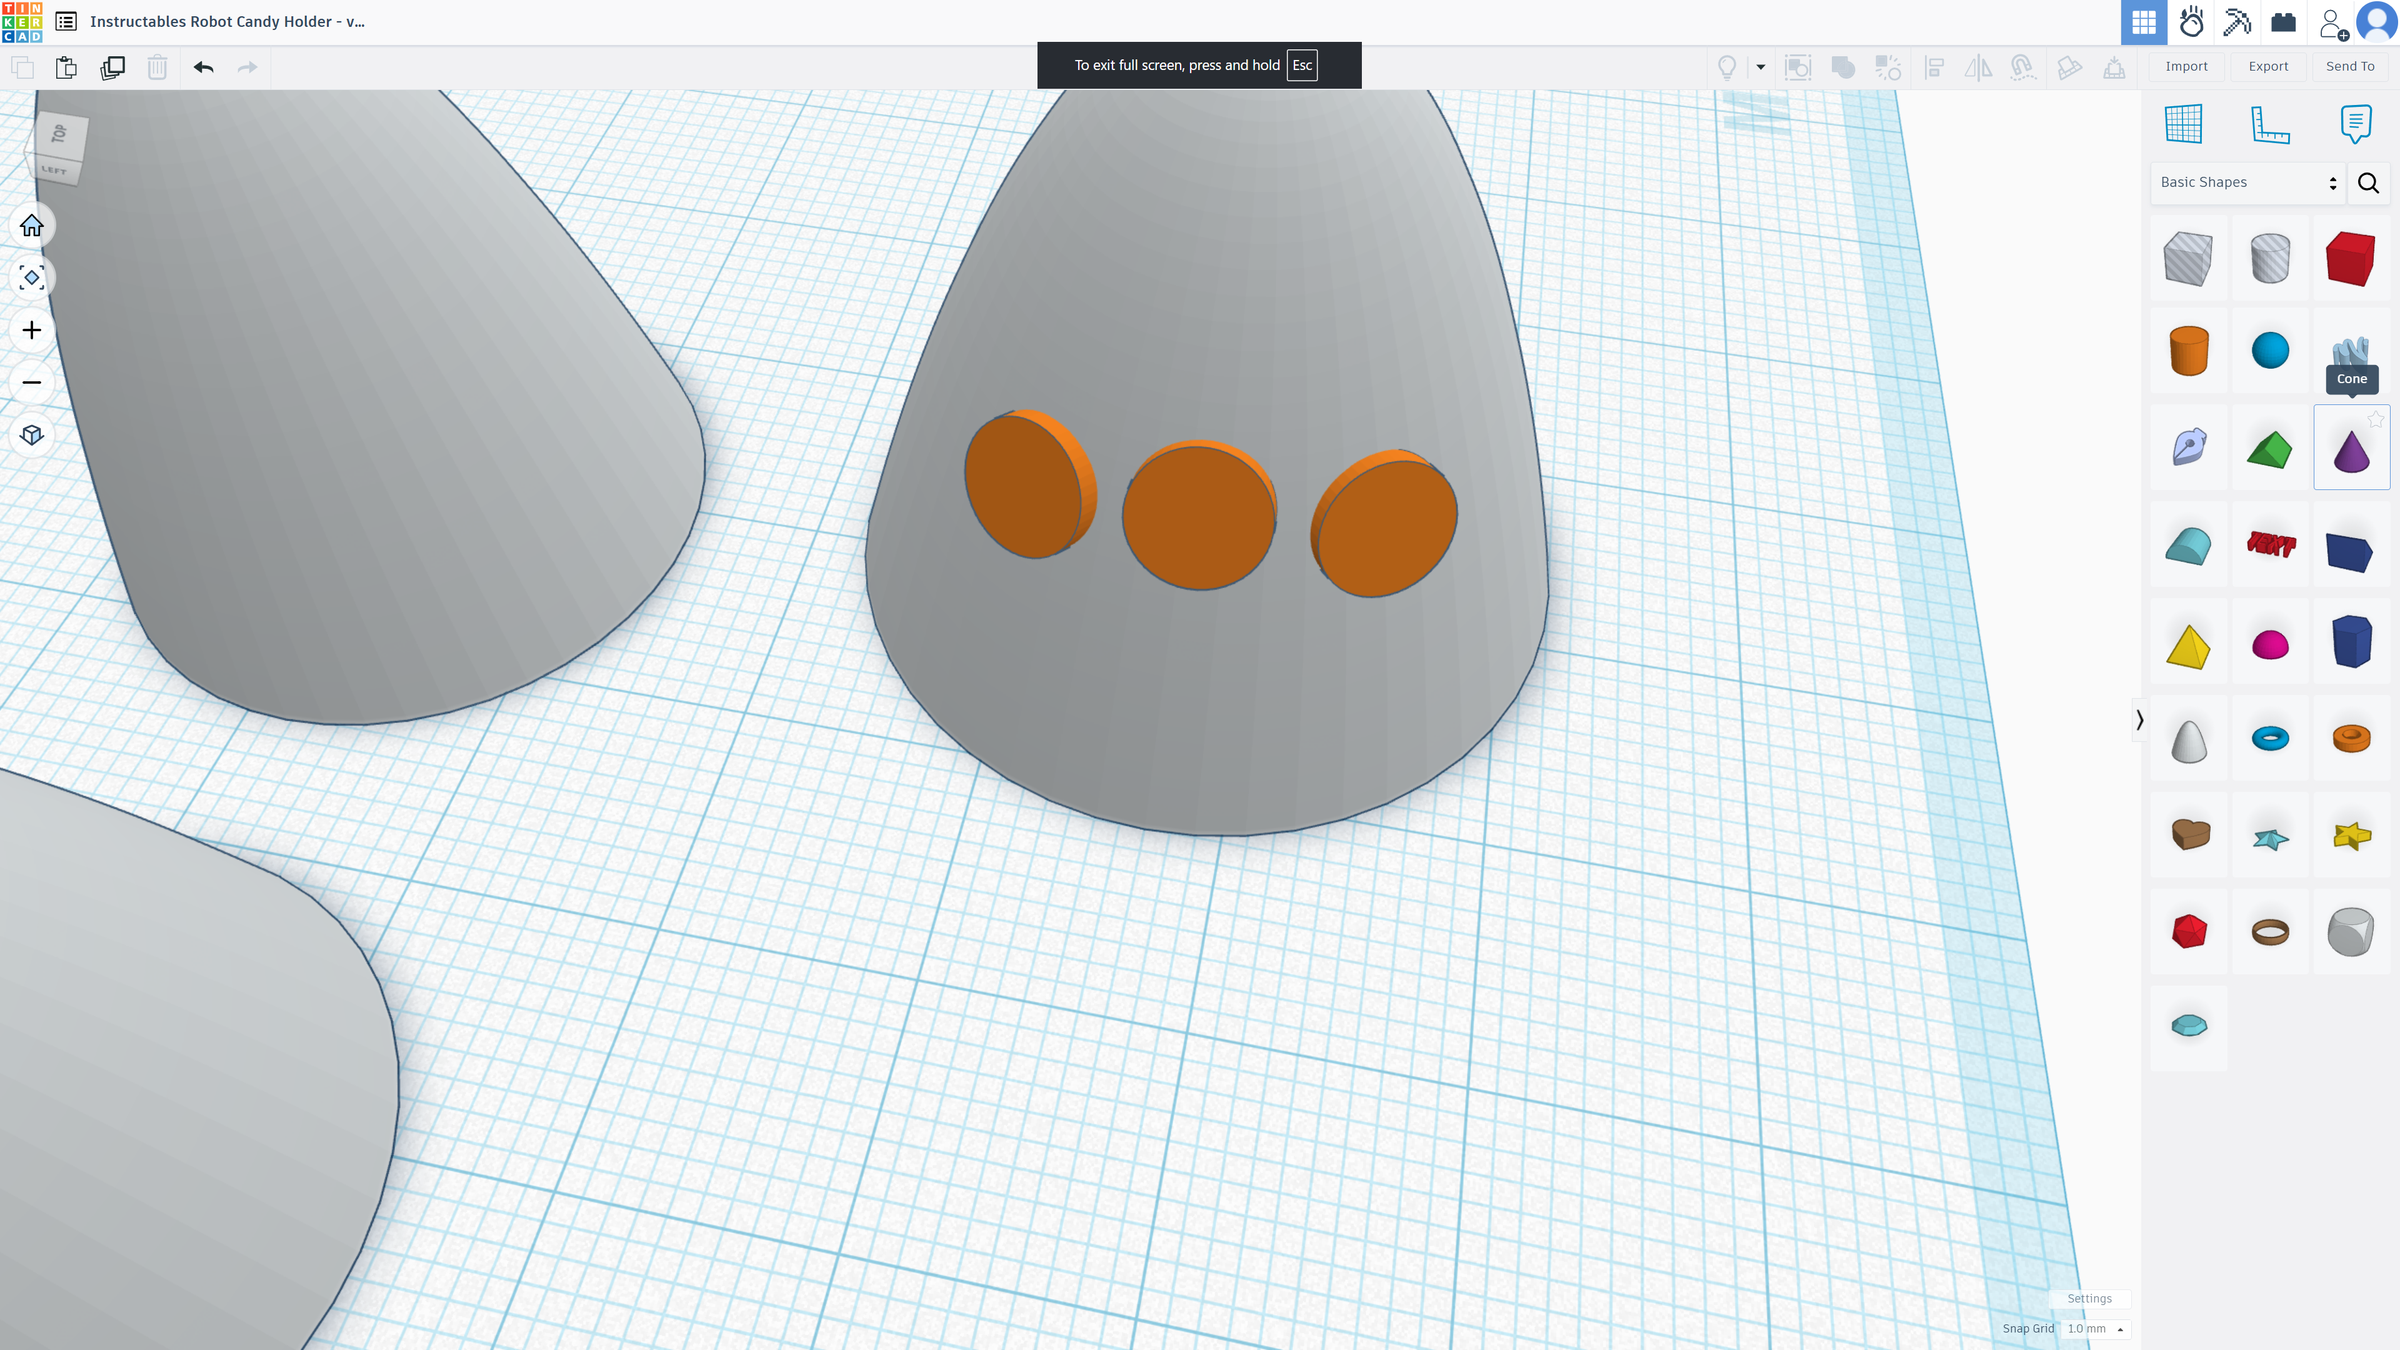Open the Bricks mode icon
The height and width of the screenshot is (1350, 2400).
2283,22
